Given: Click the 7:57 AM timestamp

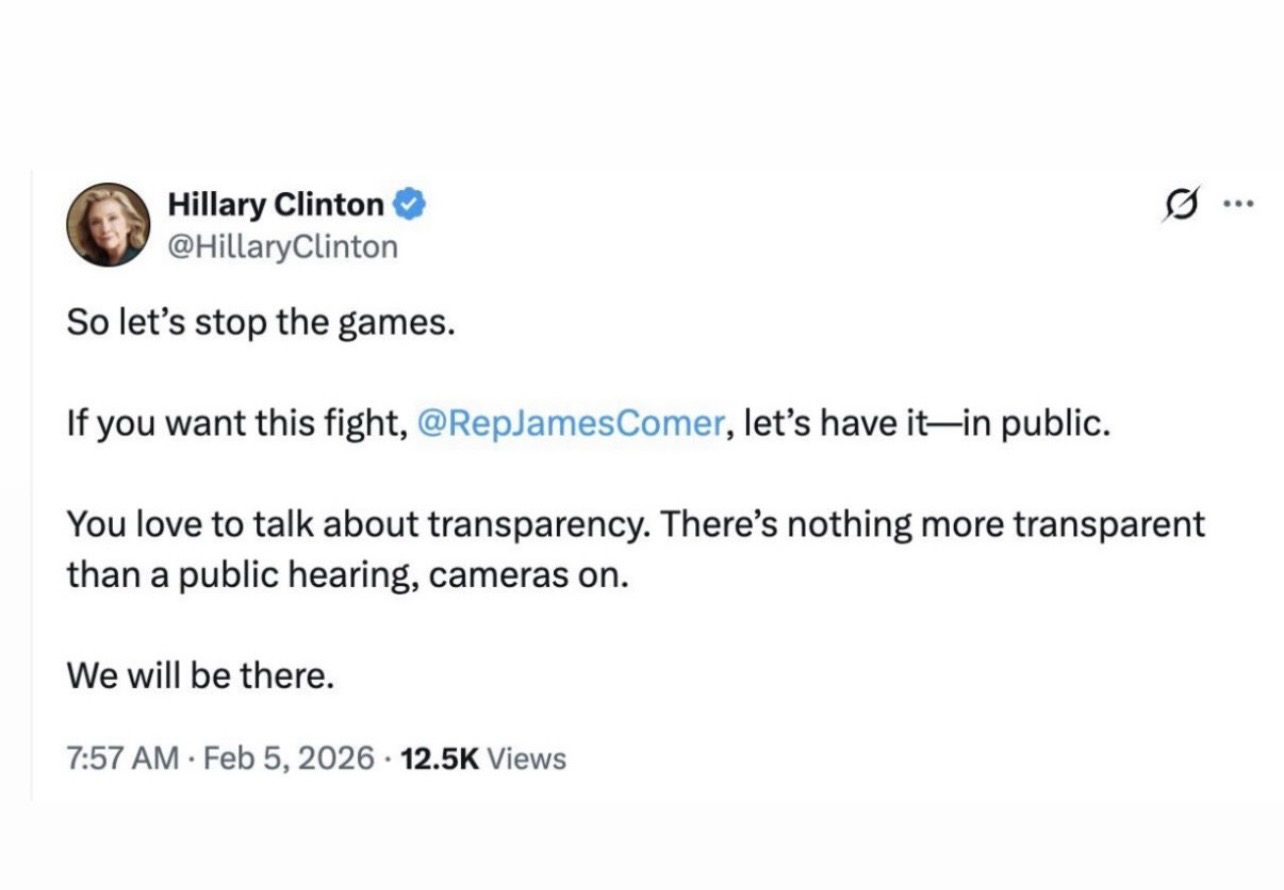Looking at the screenshot, I should [x=122, y=759].
